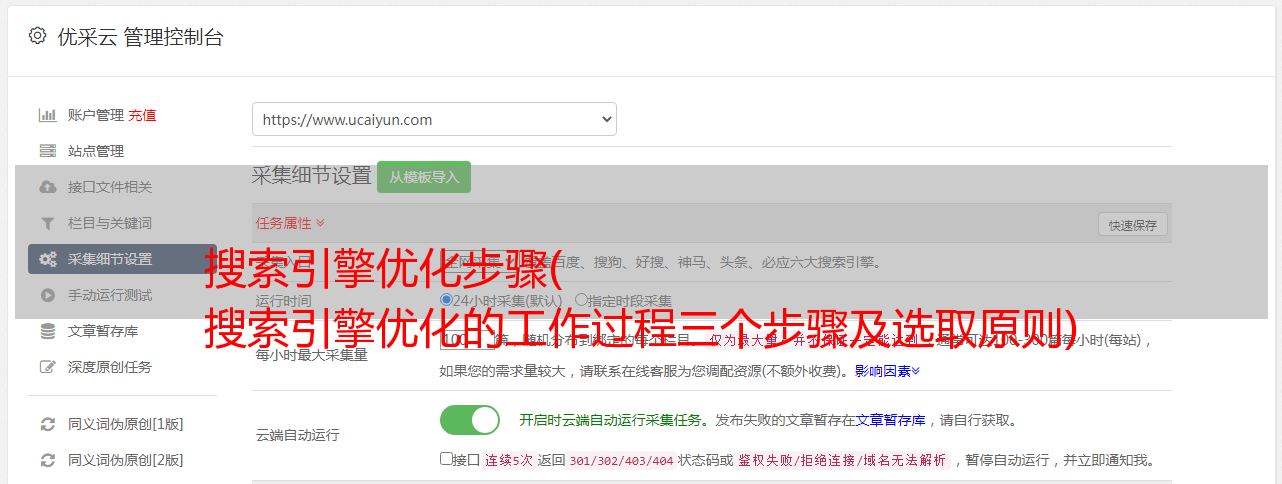Screen dimensions: 1282x484
Task: Open the site URL dropdown https://www.ucaiyun.com
Action: click(434, 119)
